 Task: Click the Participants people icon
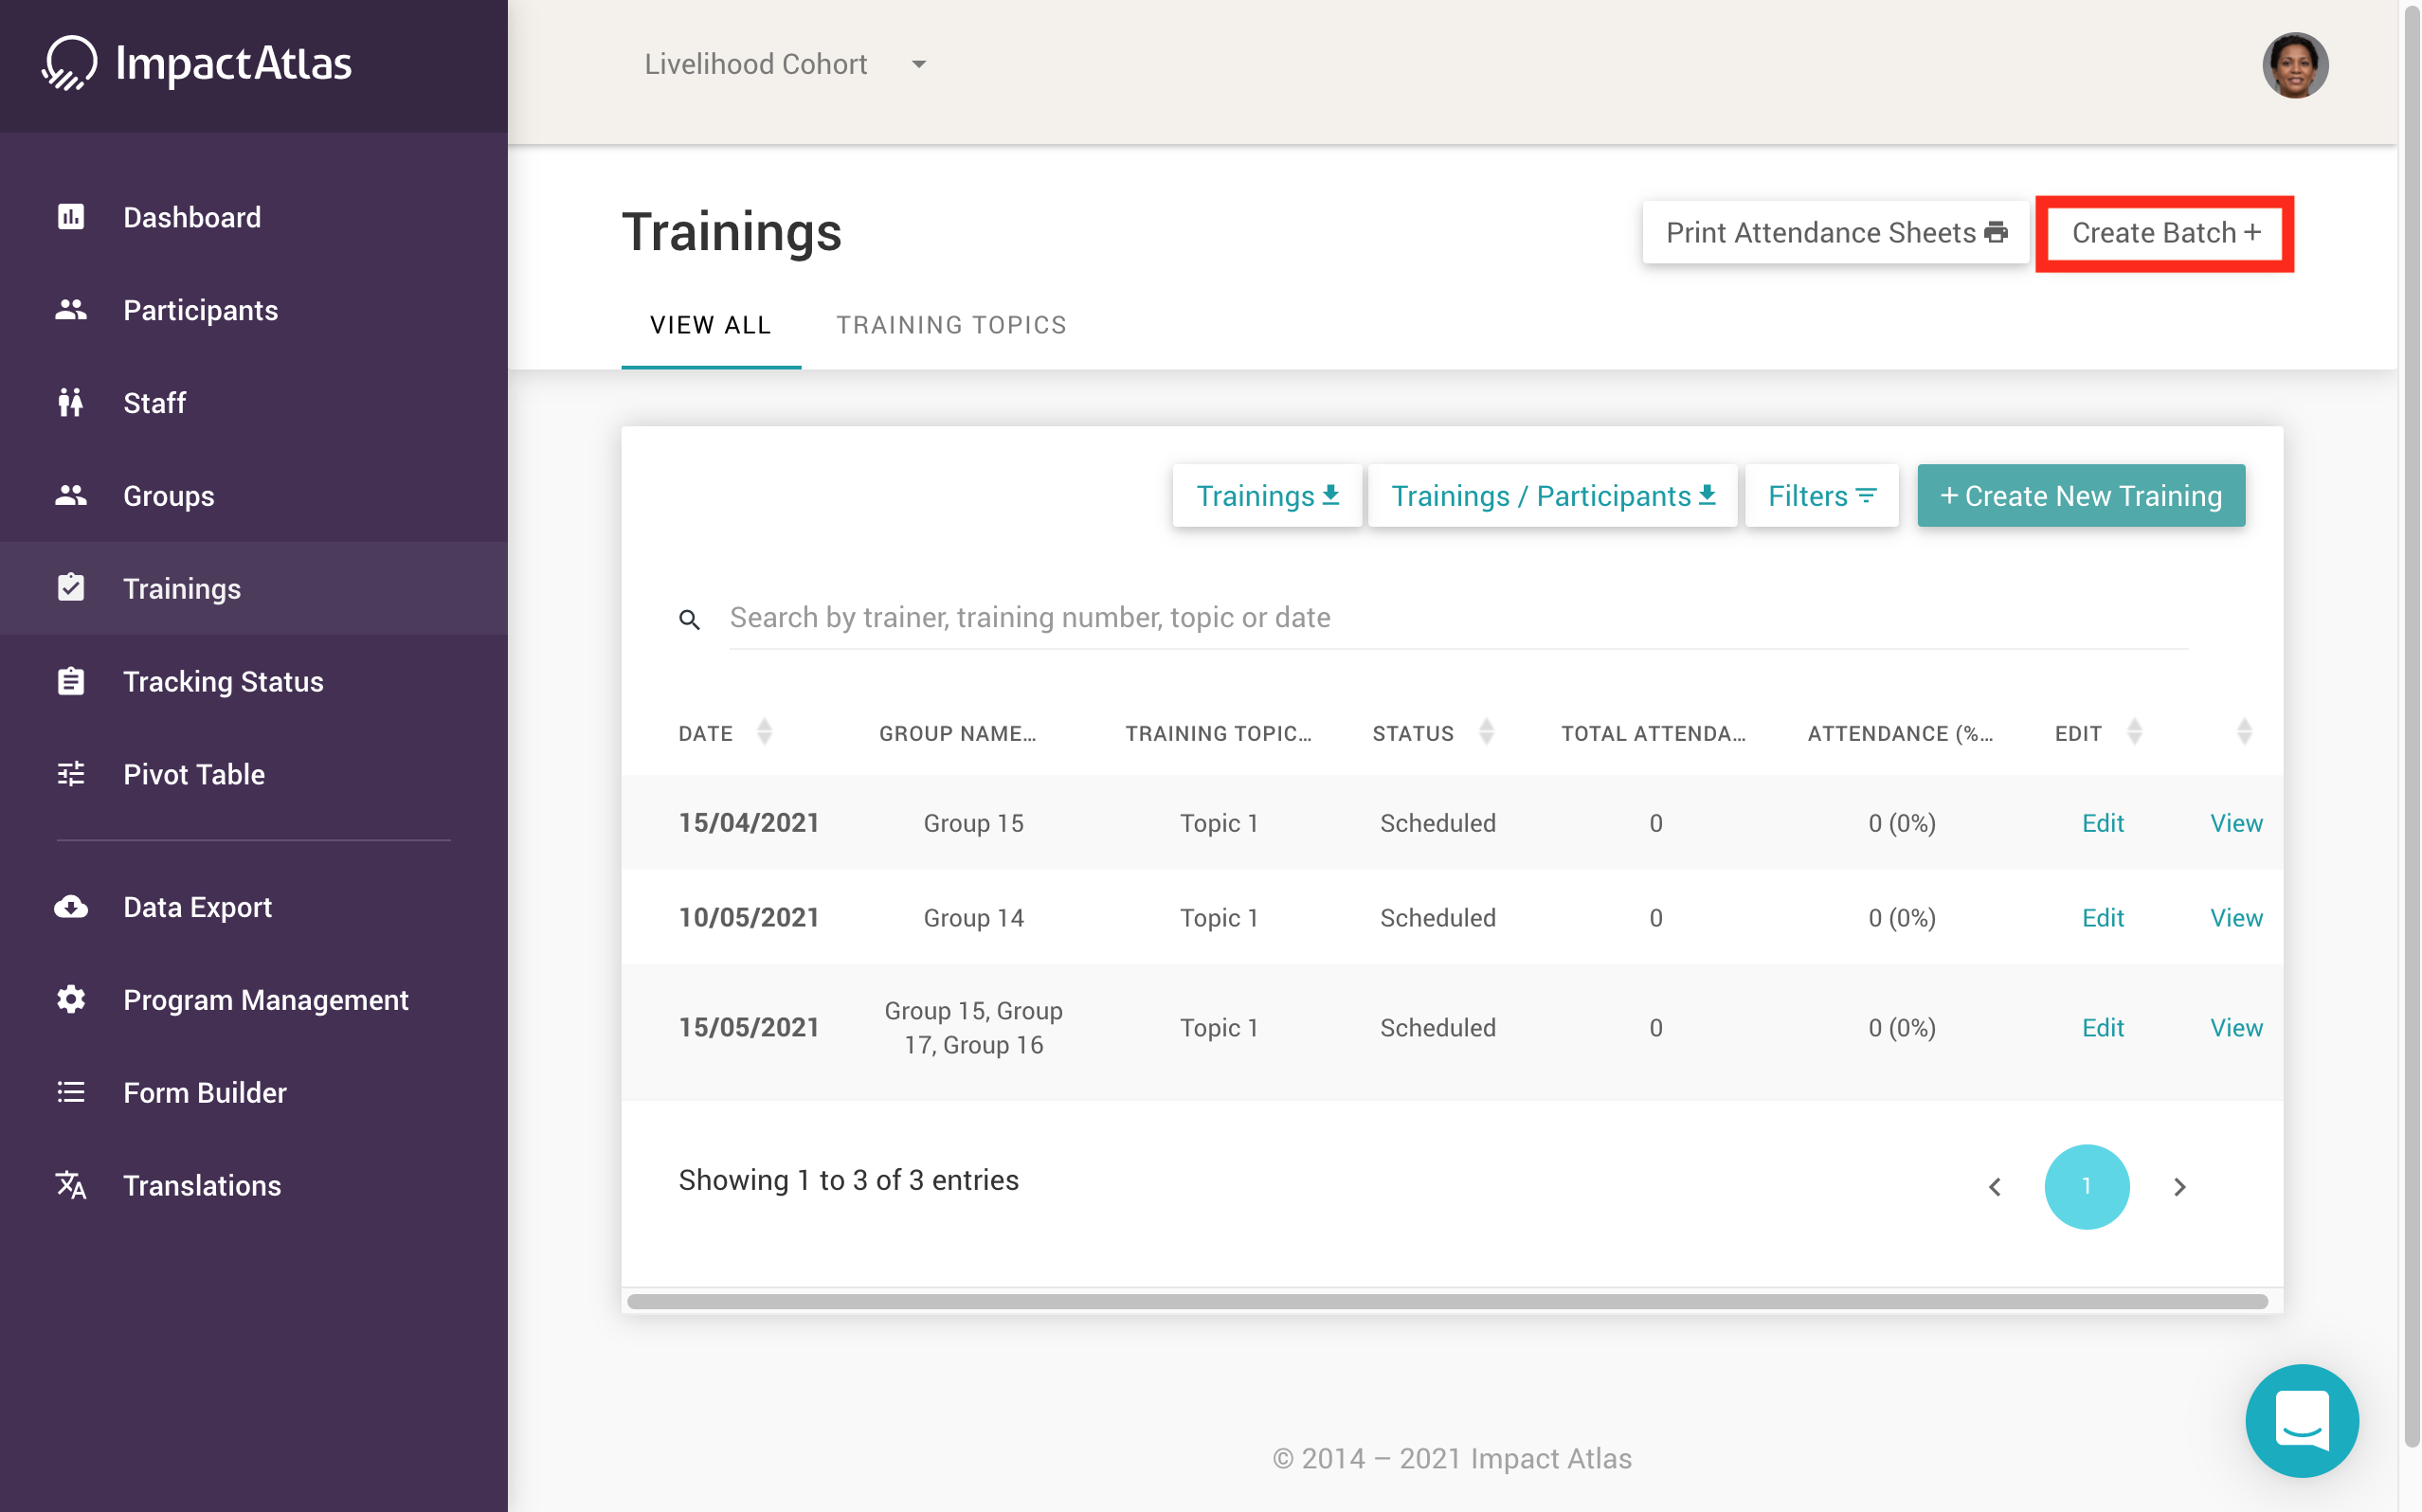click(71, 310)
